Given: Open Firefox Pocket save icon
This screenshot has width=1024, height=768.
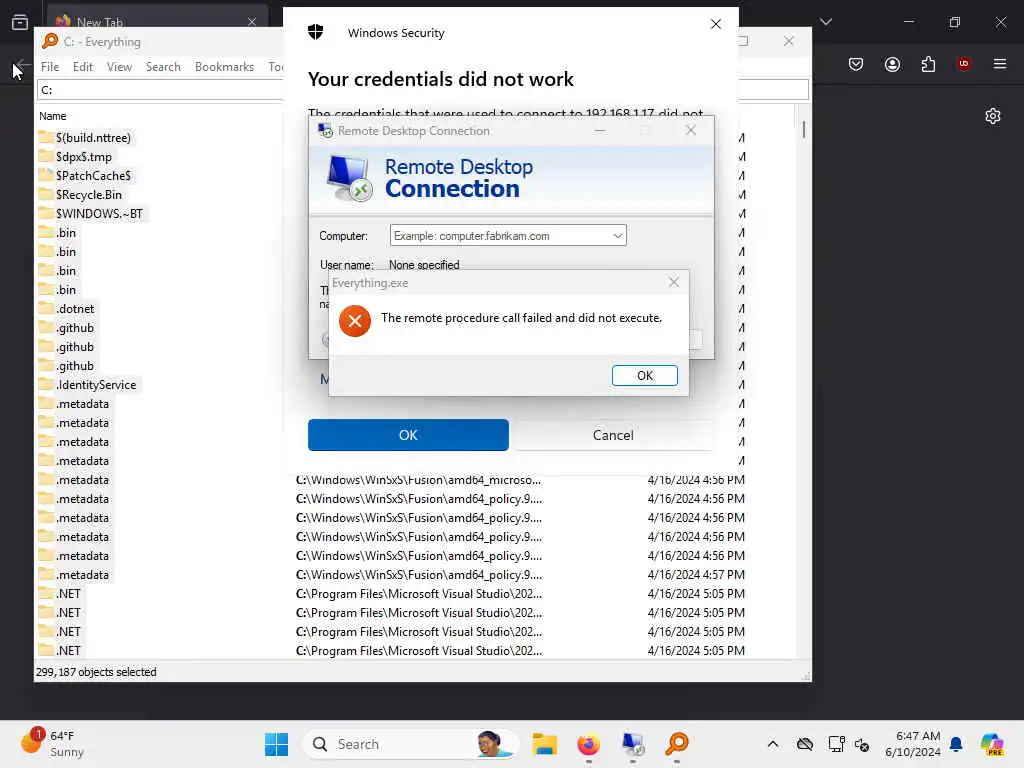Looking at the screenshot, I should [x=856, y=64].
